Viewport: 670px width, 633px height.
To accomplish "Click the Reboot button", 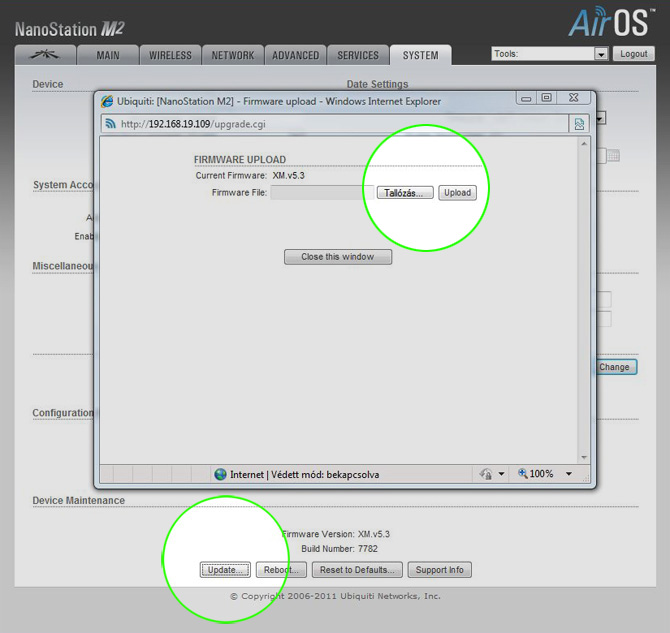I will (281, 570).
